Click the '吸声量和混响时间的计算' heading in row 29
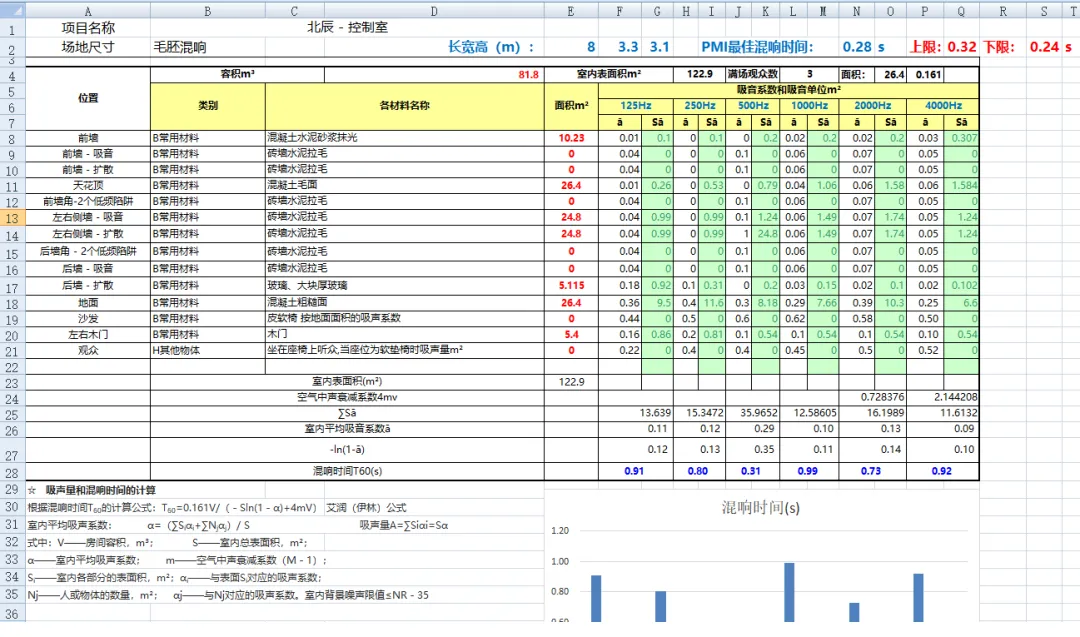The width and height of the screenshot is (1080, 637). coord(101,490)
